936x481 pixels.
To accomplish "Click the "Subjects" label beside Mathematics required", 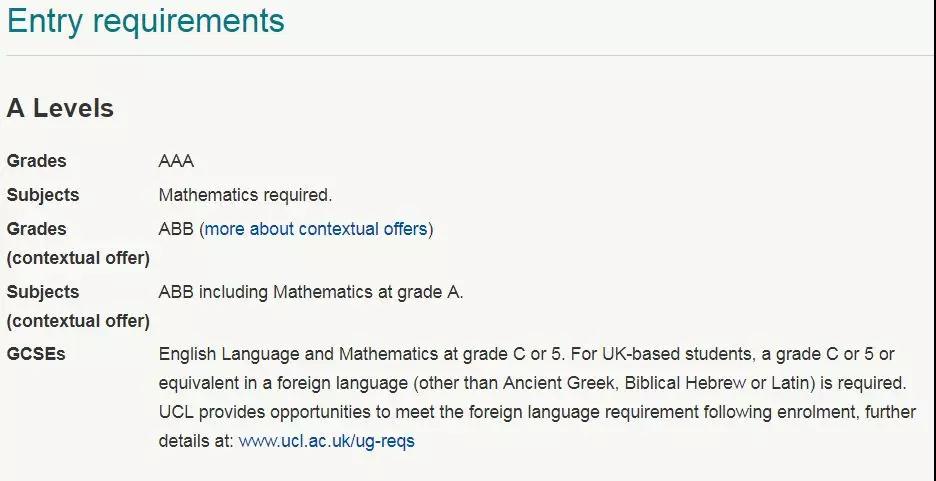I will (43, 195).
